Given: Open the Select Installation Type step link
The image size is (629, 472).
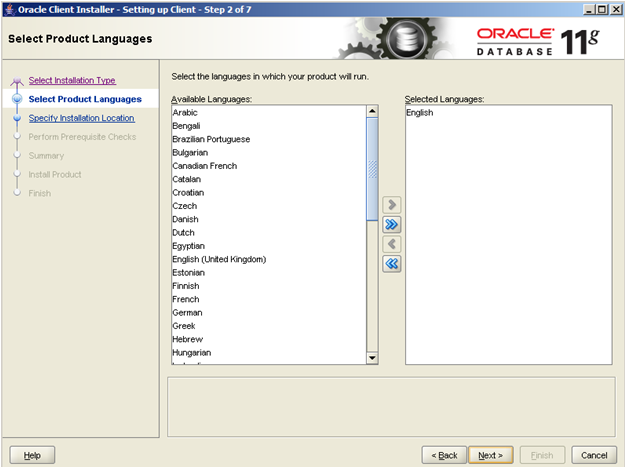Looking at the screenshot, I should click(72, 80).
